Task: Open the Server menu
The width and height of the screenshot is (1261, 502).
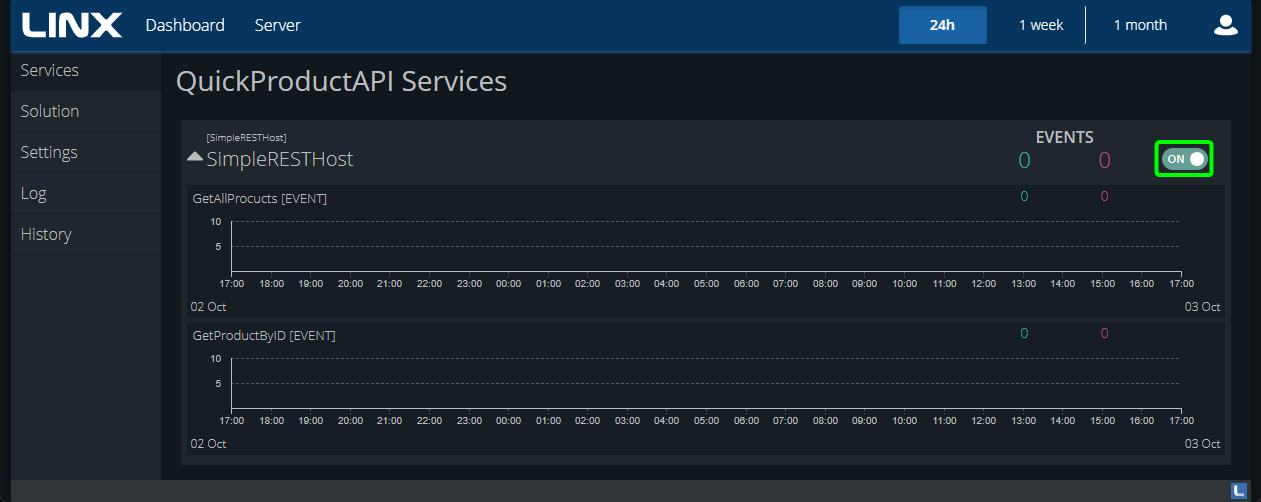Action: tap(277, 25)
